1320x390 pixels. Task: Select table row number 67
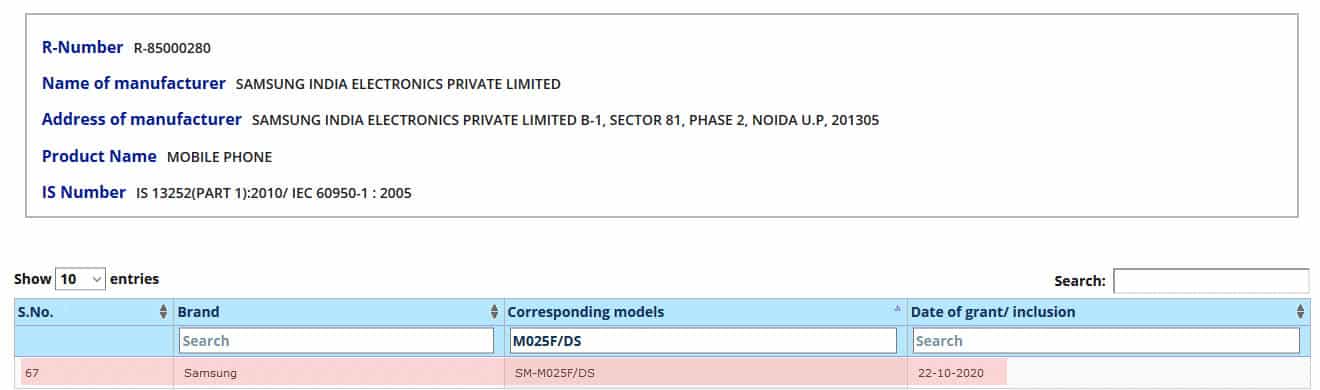click(660, 372)
